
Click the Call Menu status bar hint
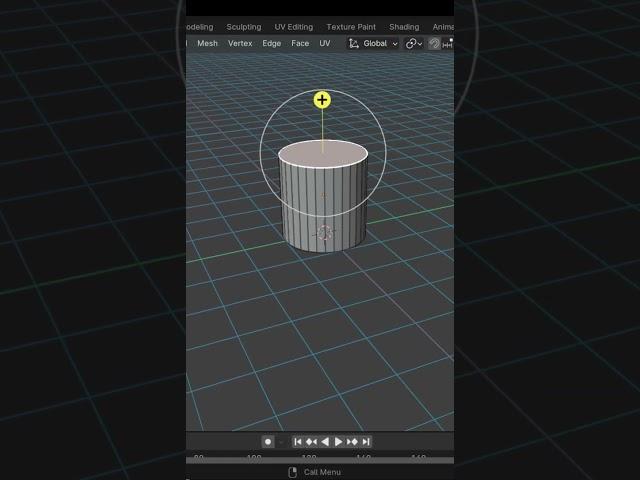pos(322,472)
